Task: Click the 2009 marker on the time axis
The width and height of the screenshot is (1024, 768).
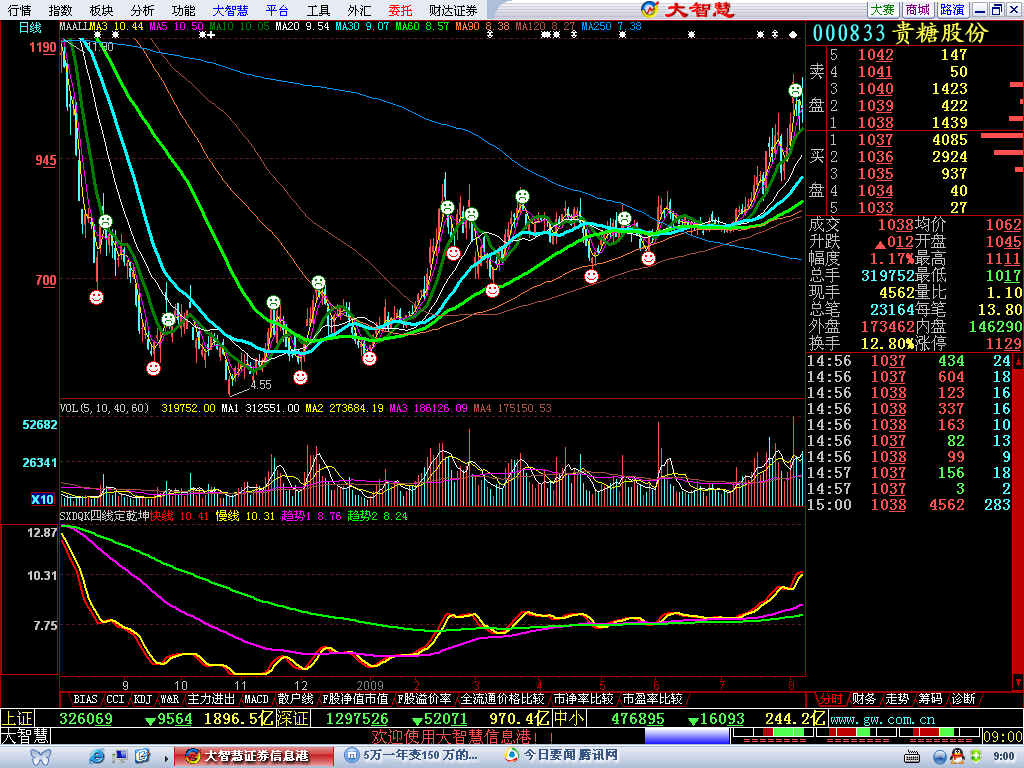Action: 370,685
